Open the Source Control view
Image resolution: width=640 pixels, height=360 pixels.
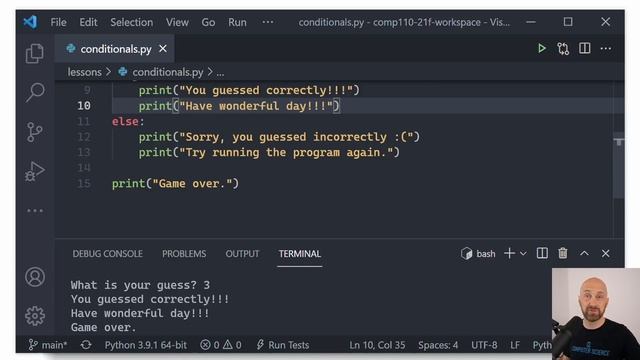click(35, 132)
